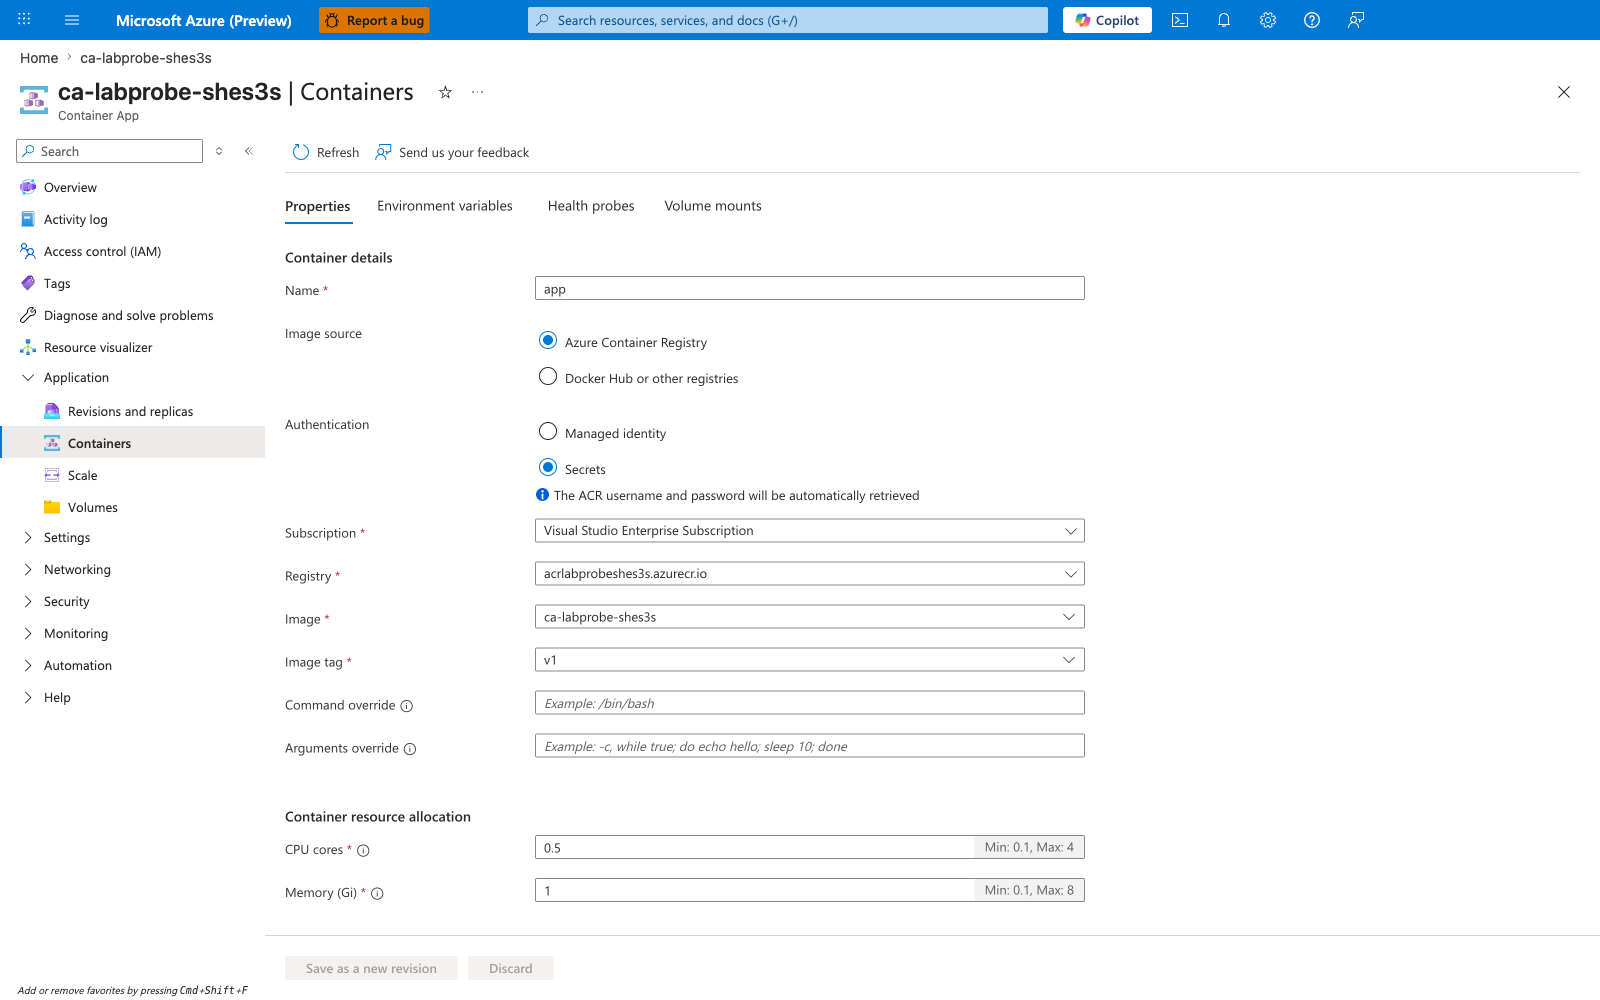Click Send us your feedback

coord(452,152)
